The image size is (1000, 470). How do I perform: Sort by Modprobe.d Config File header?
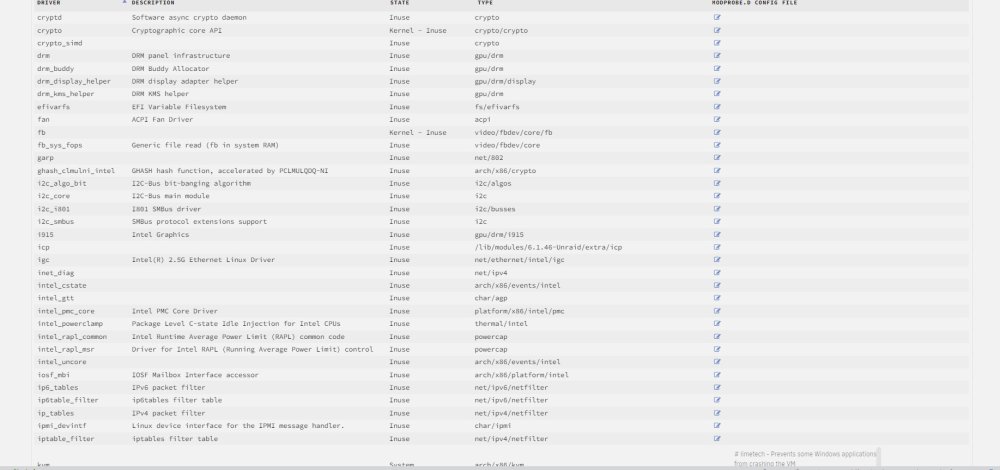754,3
